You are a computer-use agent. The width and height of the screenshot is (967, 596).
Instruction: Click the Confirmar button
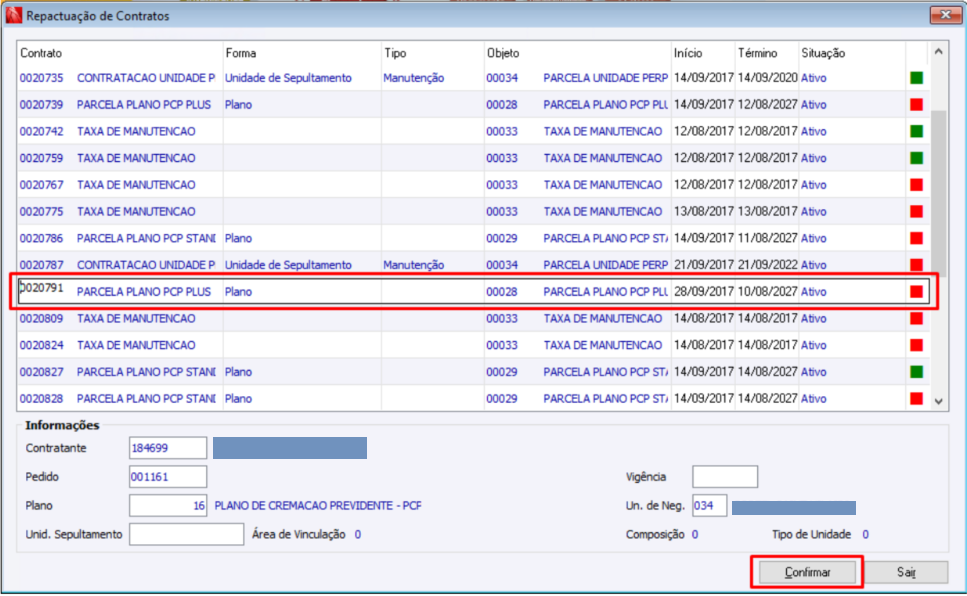point(807,573)
